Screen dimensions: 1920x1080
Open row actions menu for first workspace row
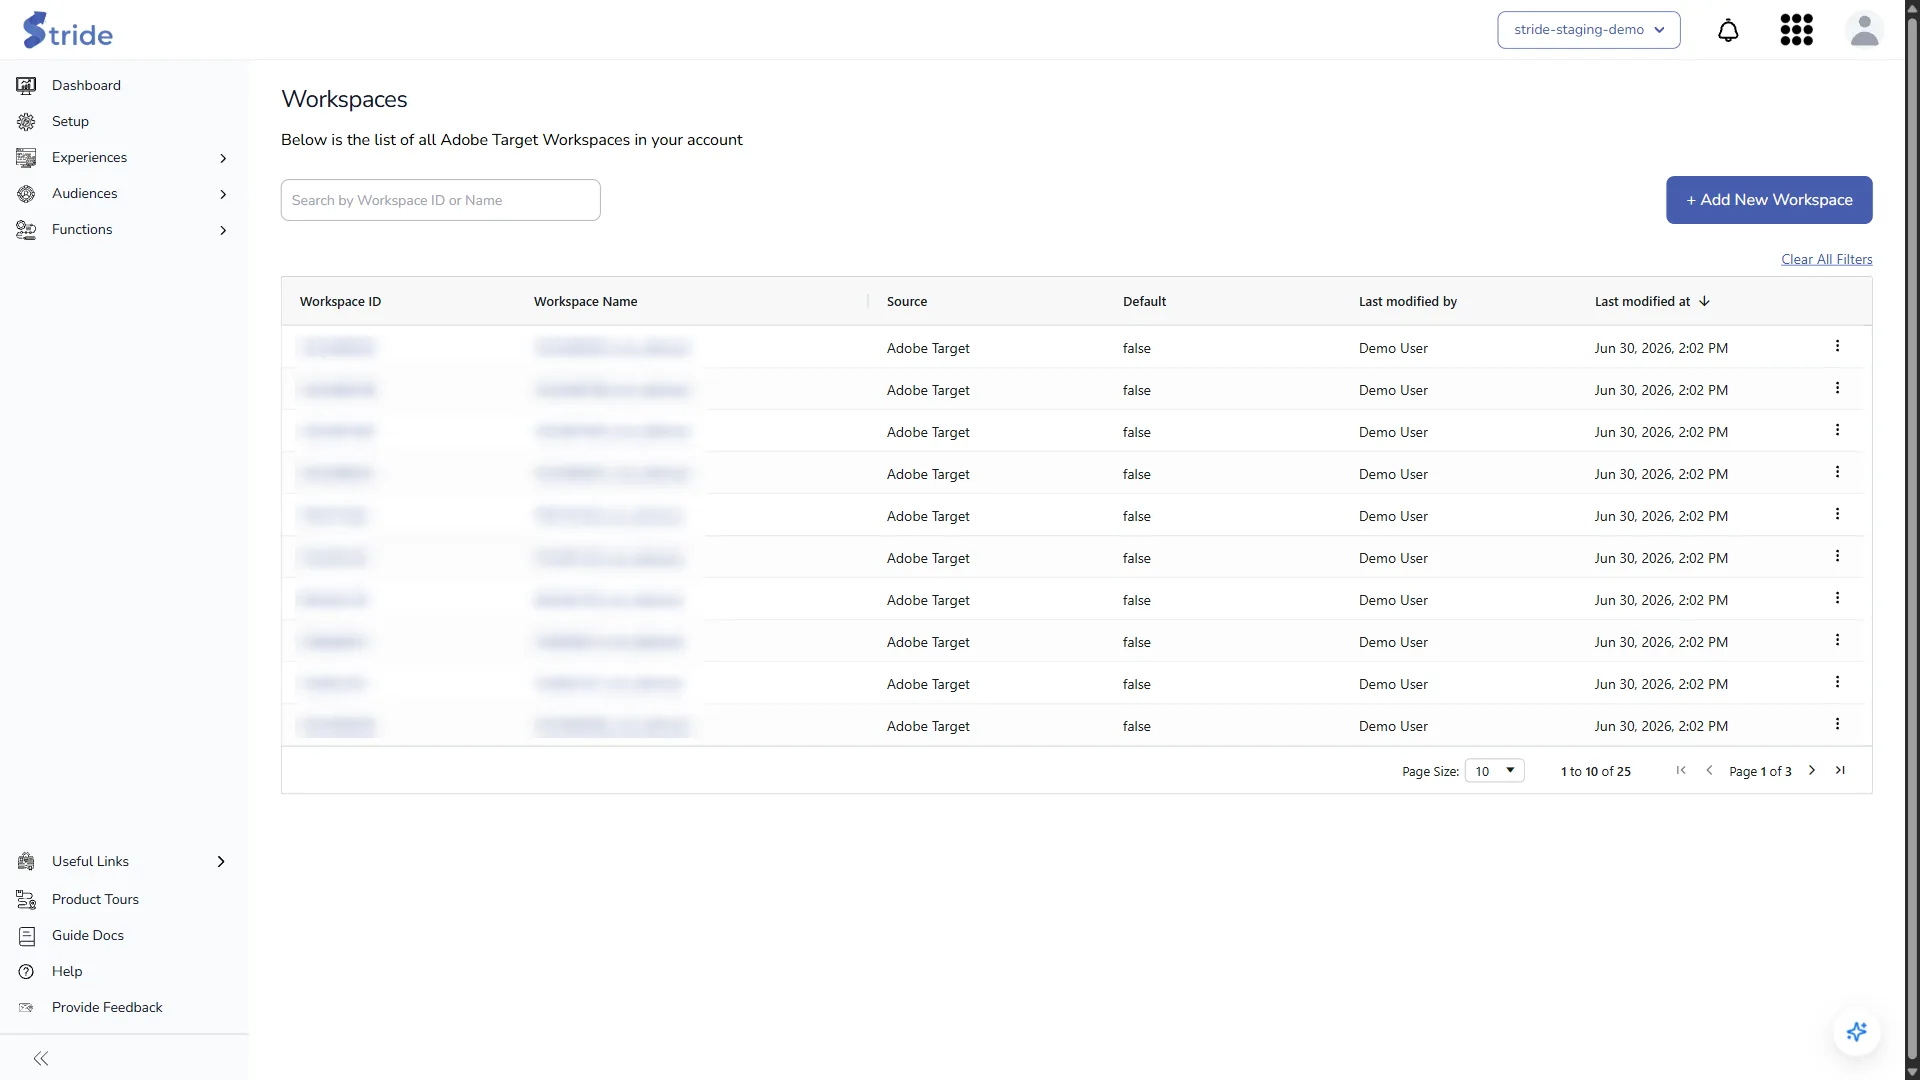[x=1837, y=346]
